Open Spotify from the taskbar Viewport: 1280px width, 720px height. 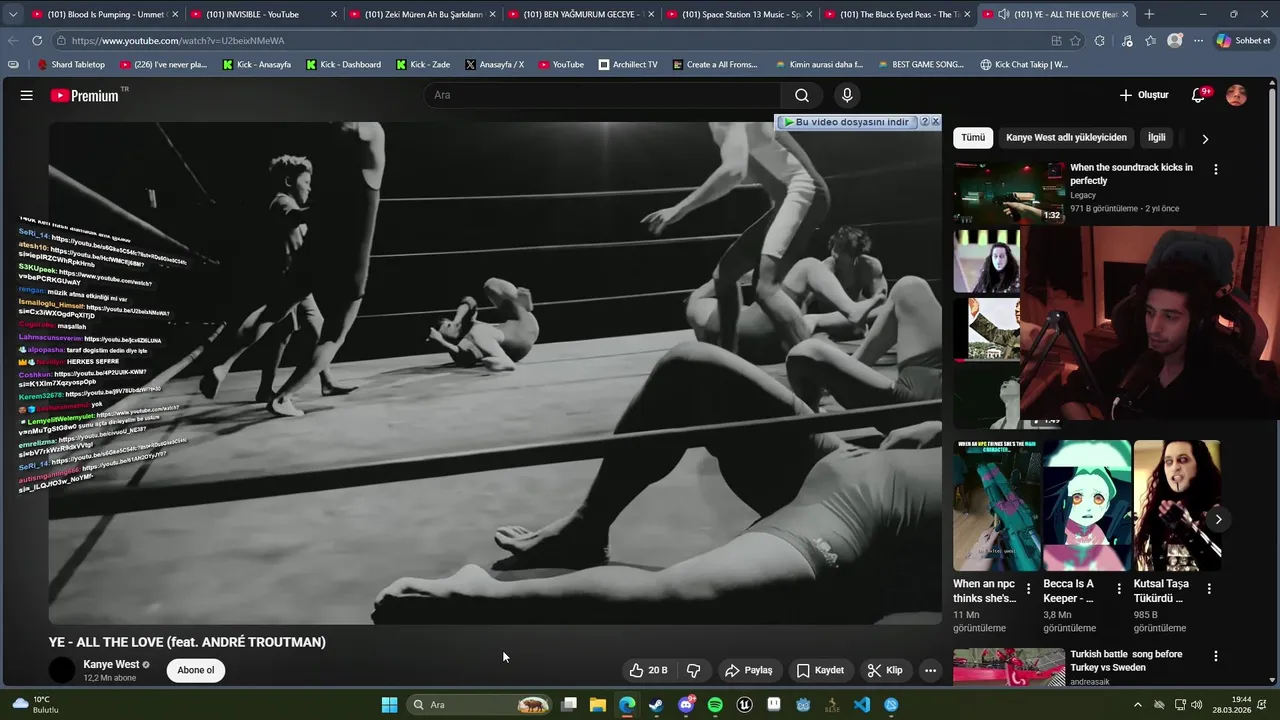coord(715,705)
